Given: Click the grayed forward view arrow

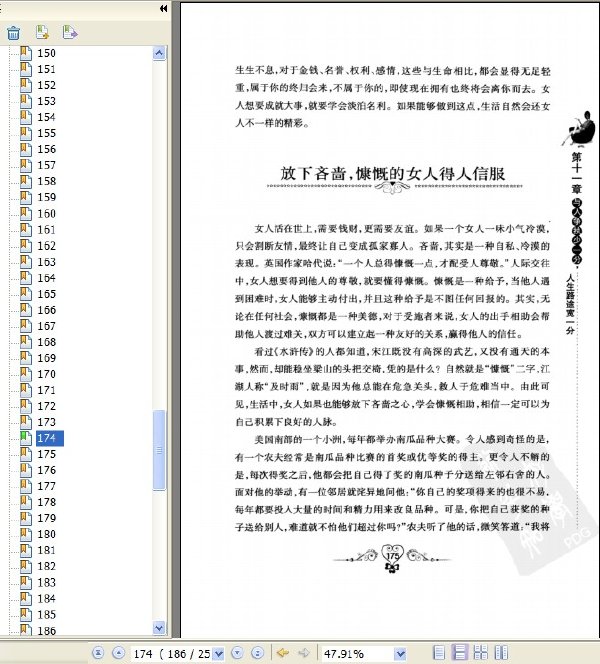Looking at the screenshot, I should click(304, 653).
